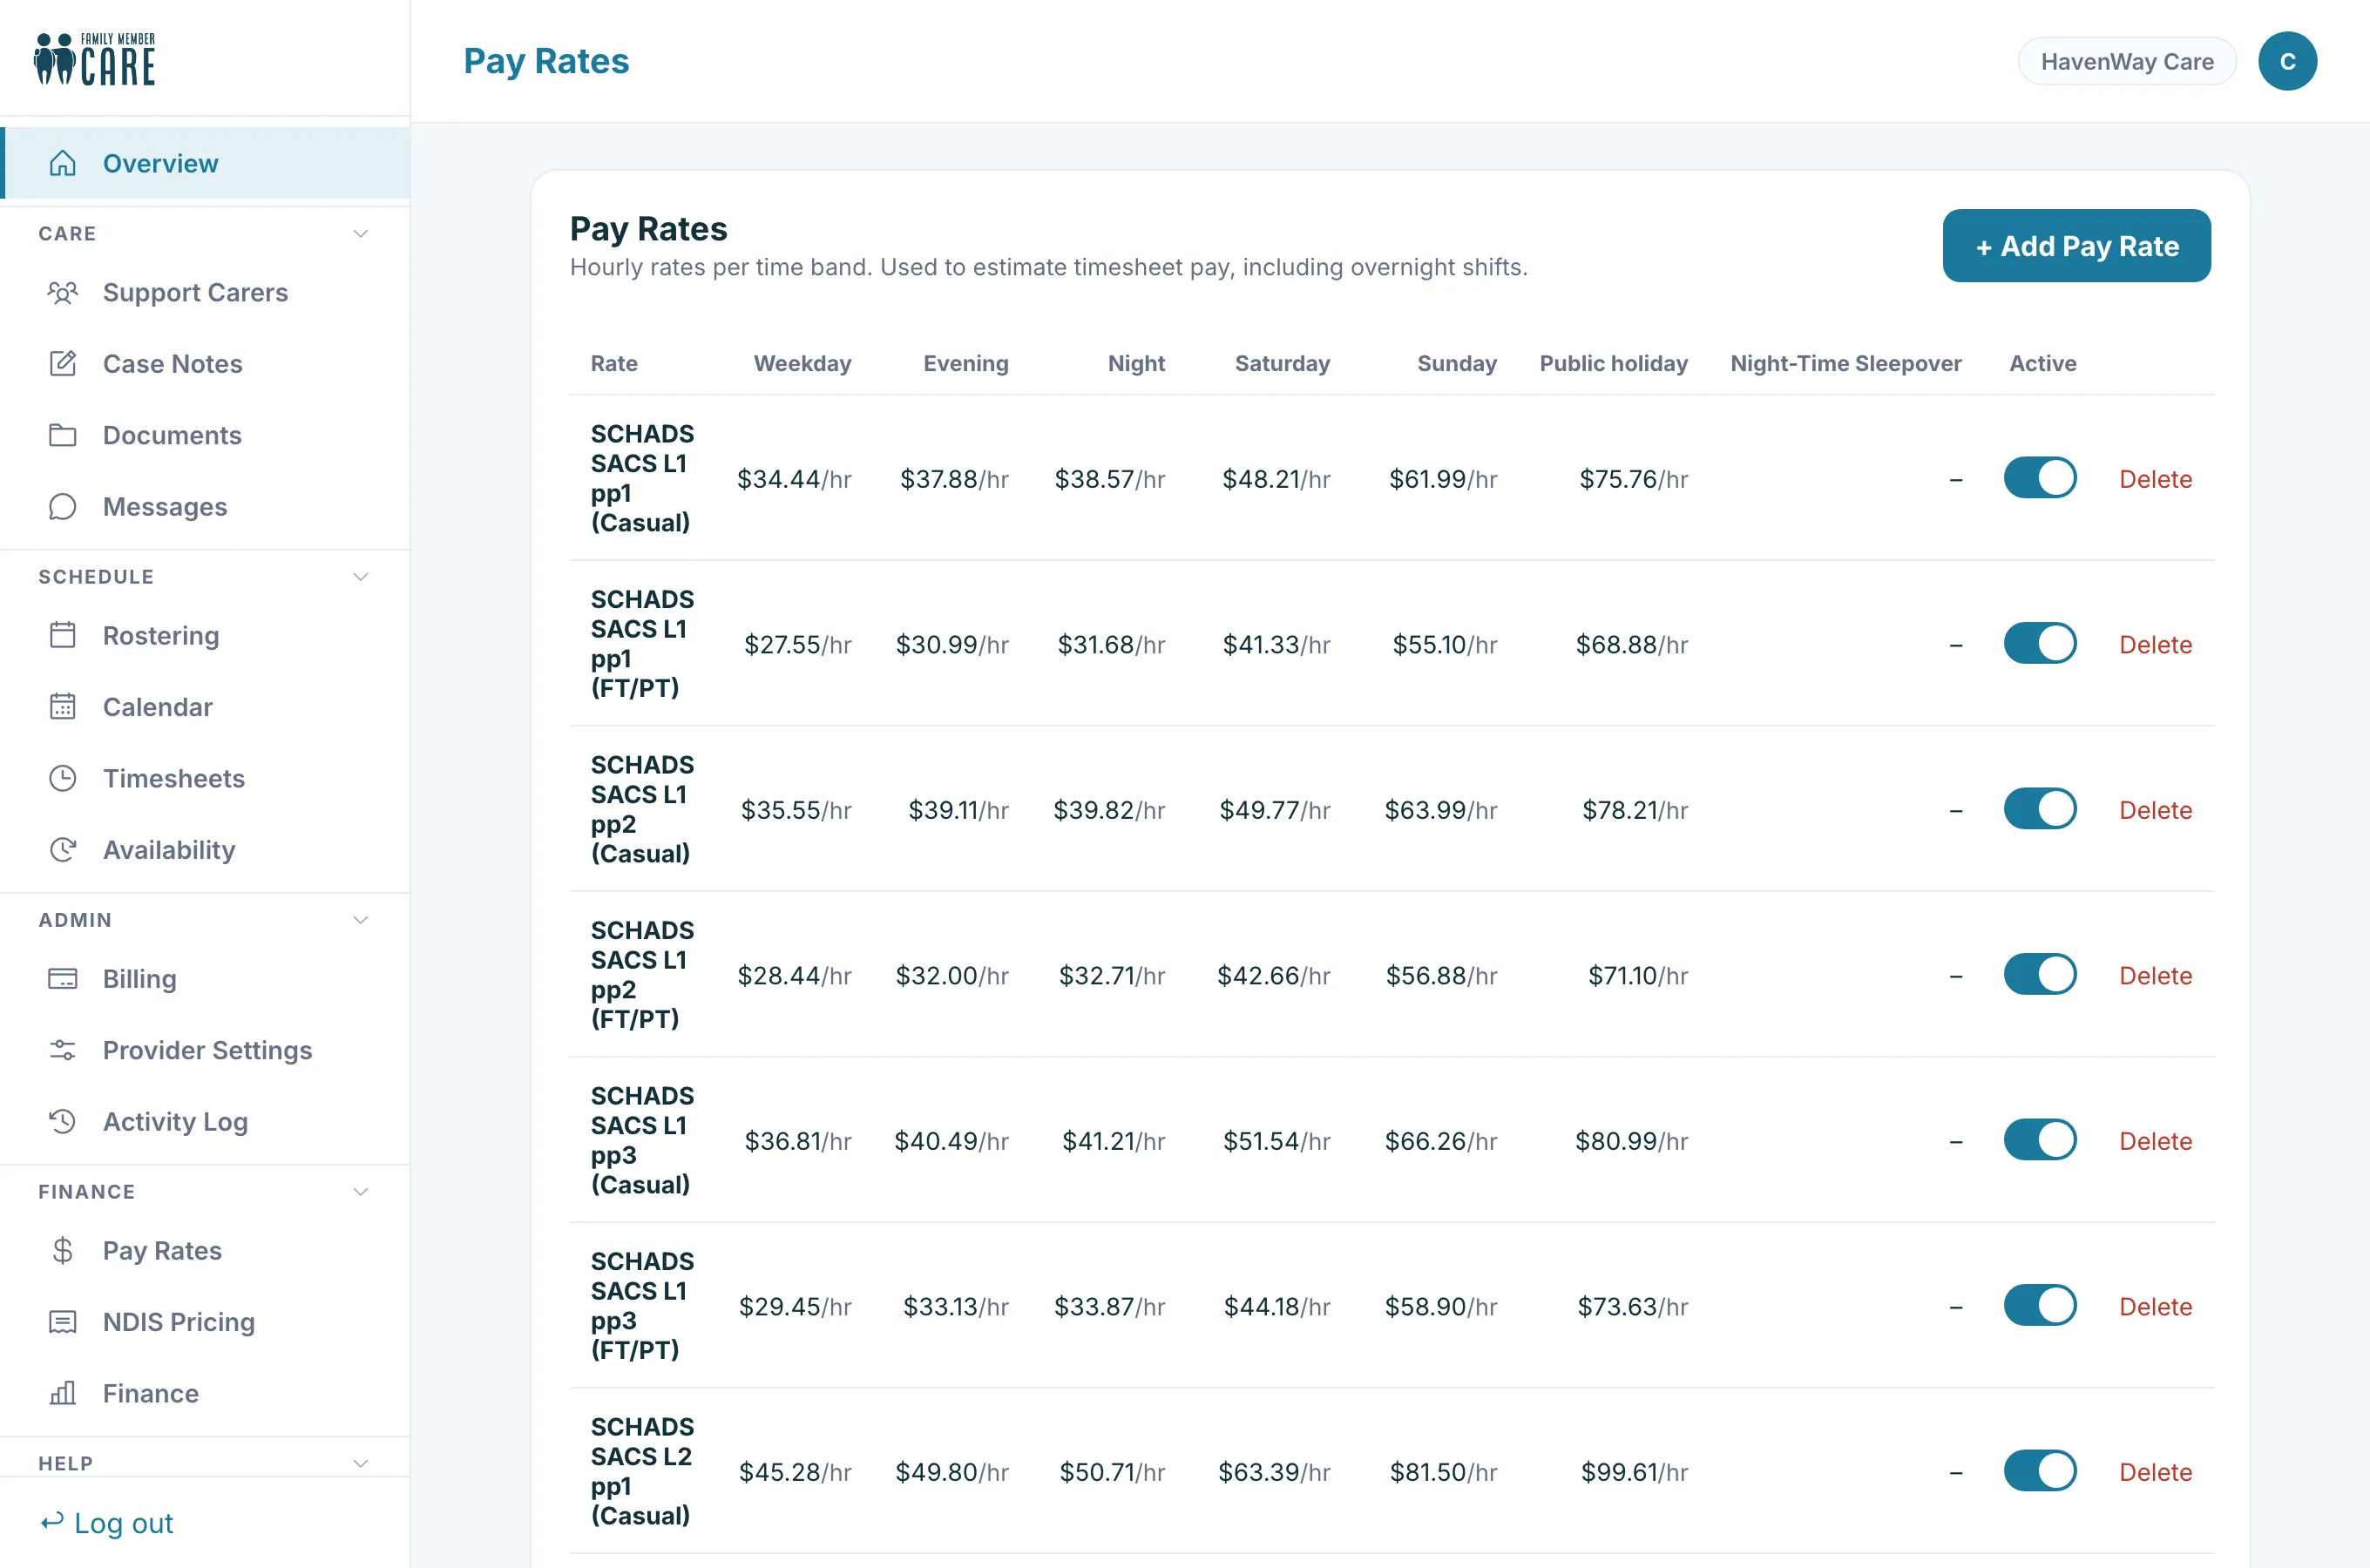Screen dimensions: 2370x1568
Task: Click Log out
Action: click(x=107, y=1523)
